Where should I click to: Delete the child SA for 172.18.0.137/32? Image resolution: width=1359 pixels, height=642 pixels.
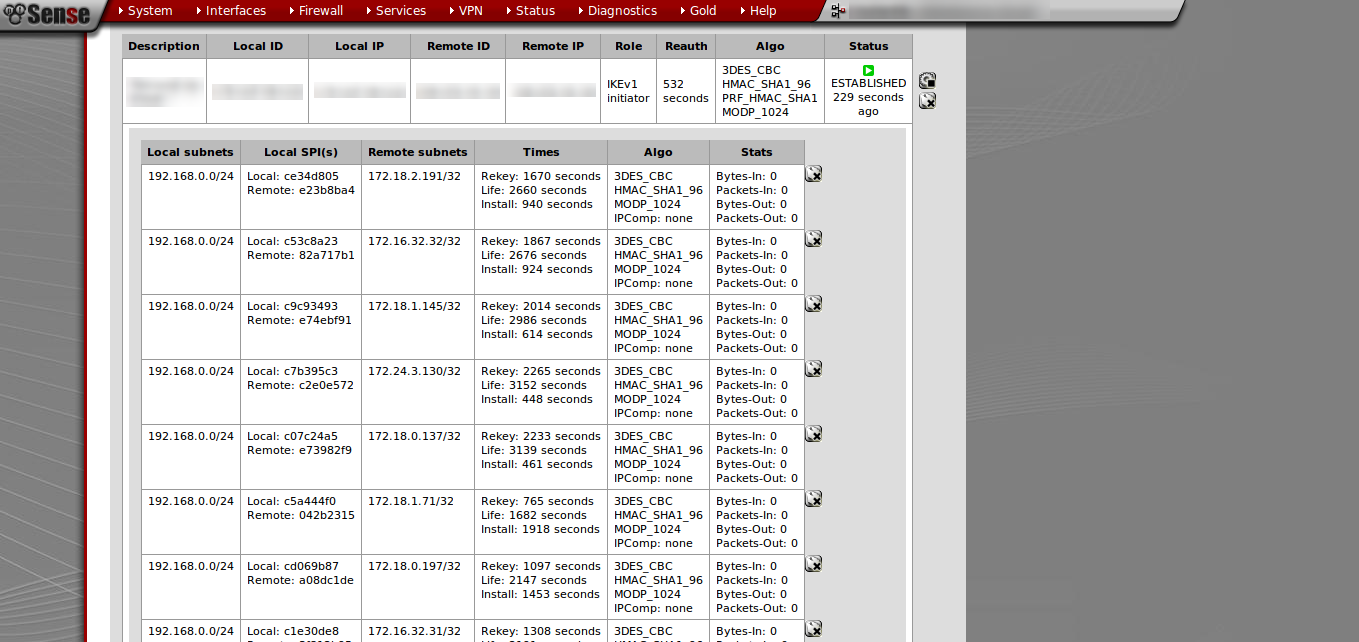coord(814,433)
